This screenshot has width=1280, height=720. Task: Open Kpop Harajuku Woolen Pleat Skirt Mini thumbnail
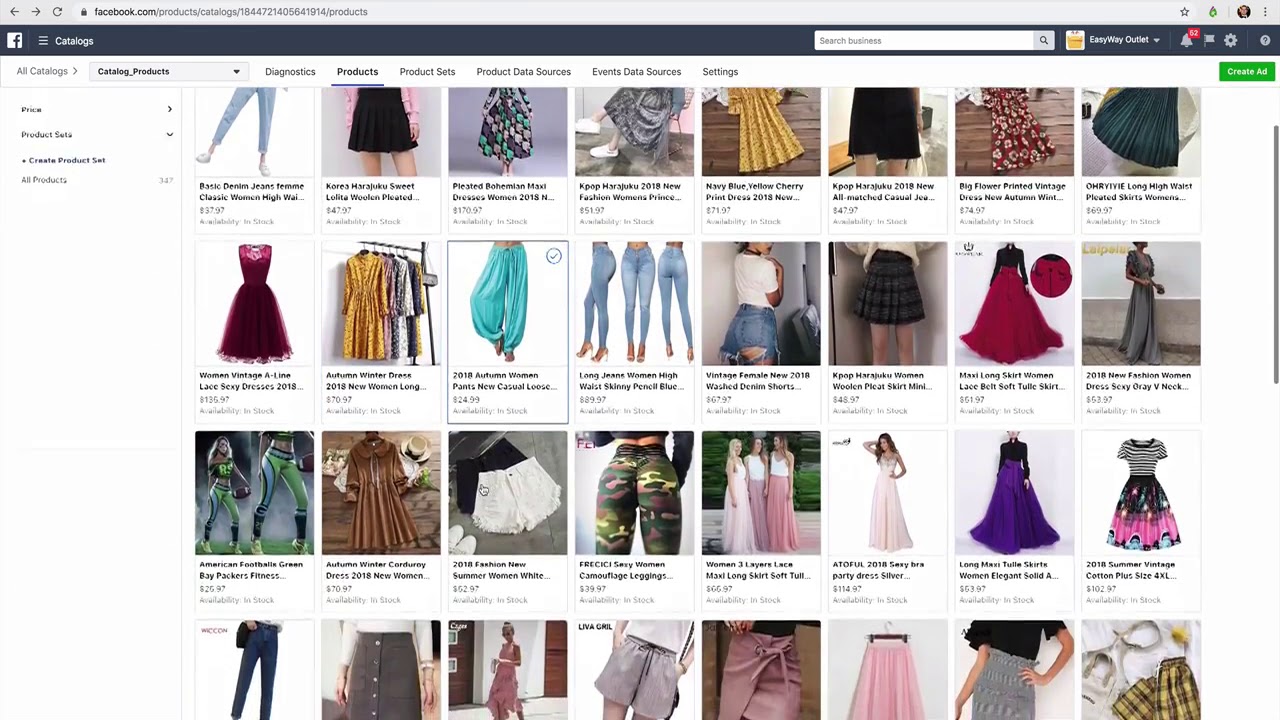tap(887, 304)
